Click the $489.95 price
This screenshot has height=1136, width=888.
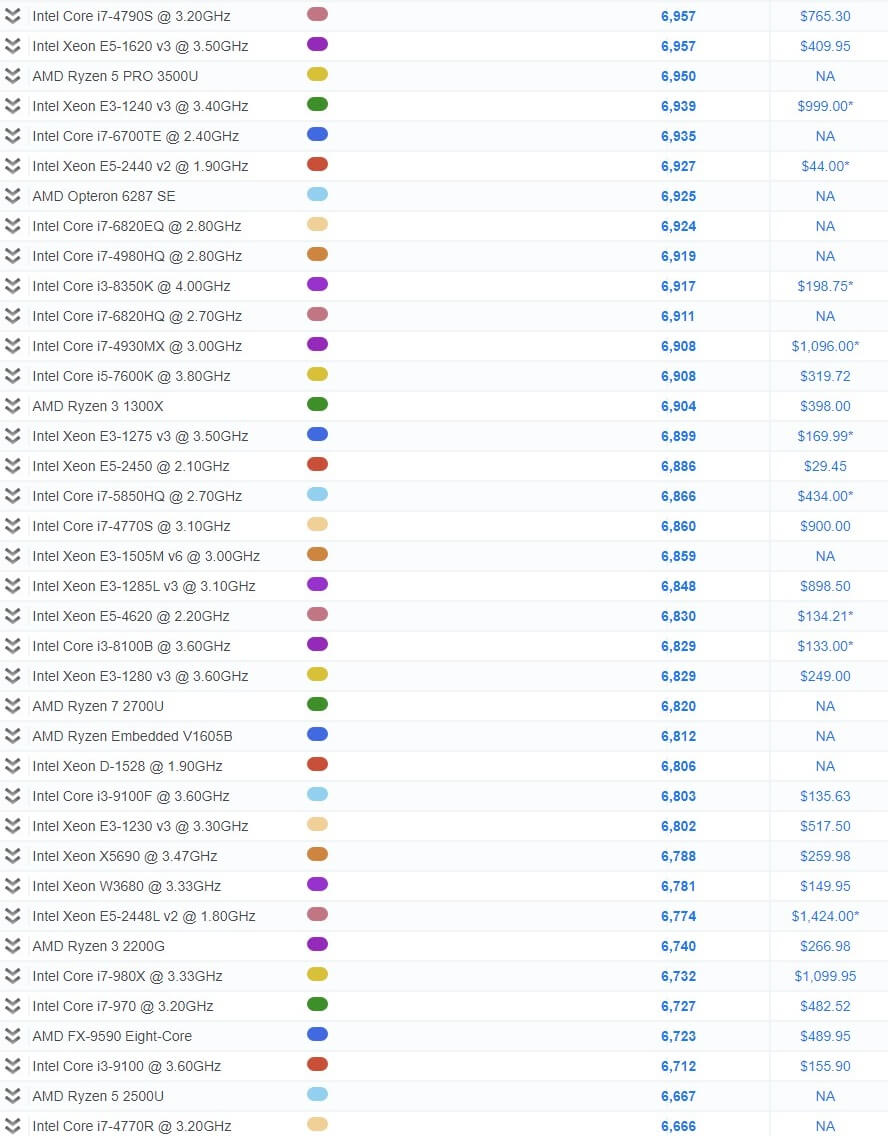point(825,1036)
